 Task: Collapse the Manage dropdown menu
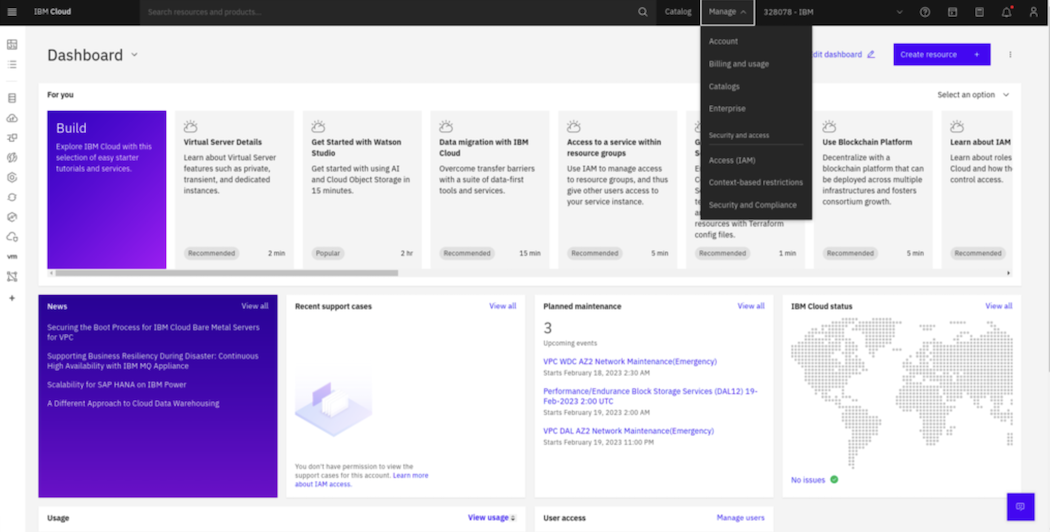tap(727, 12)
